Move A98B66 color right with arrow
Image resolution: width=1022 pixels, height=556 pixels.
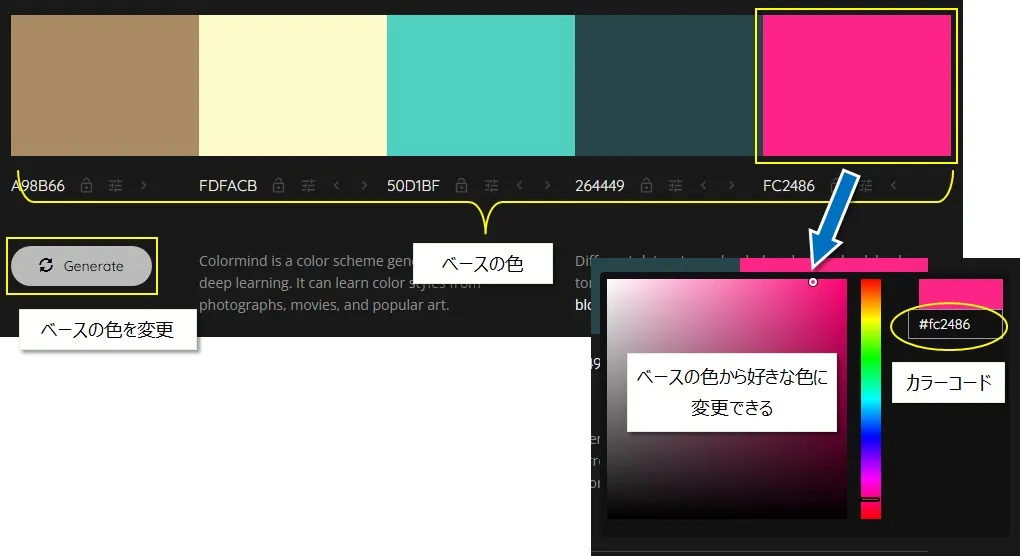pos(144,185)
